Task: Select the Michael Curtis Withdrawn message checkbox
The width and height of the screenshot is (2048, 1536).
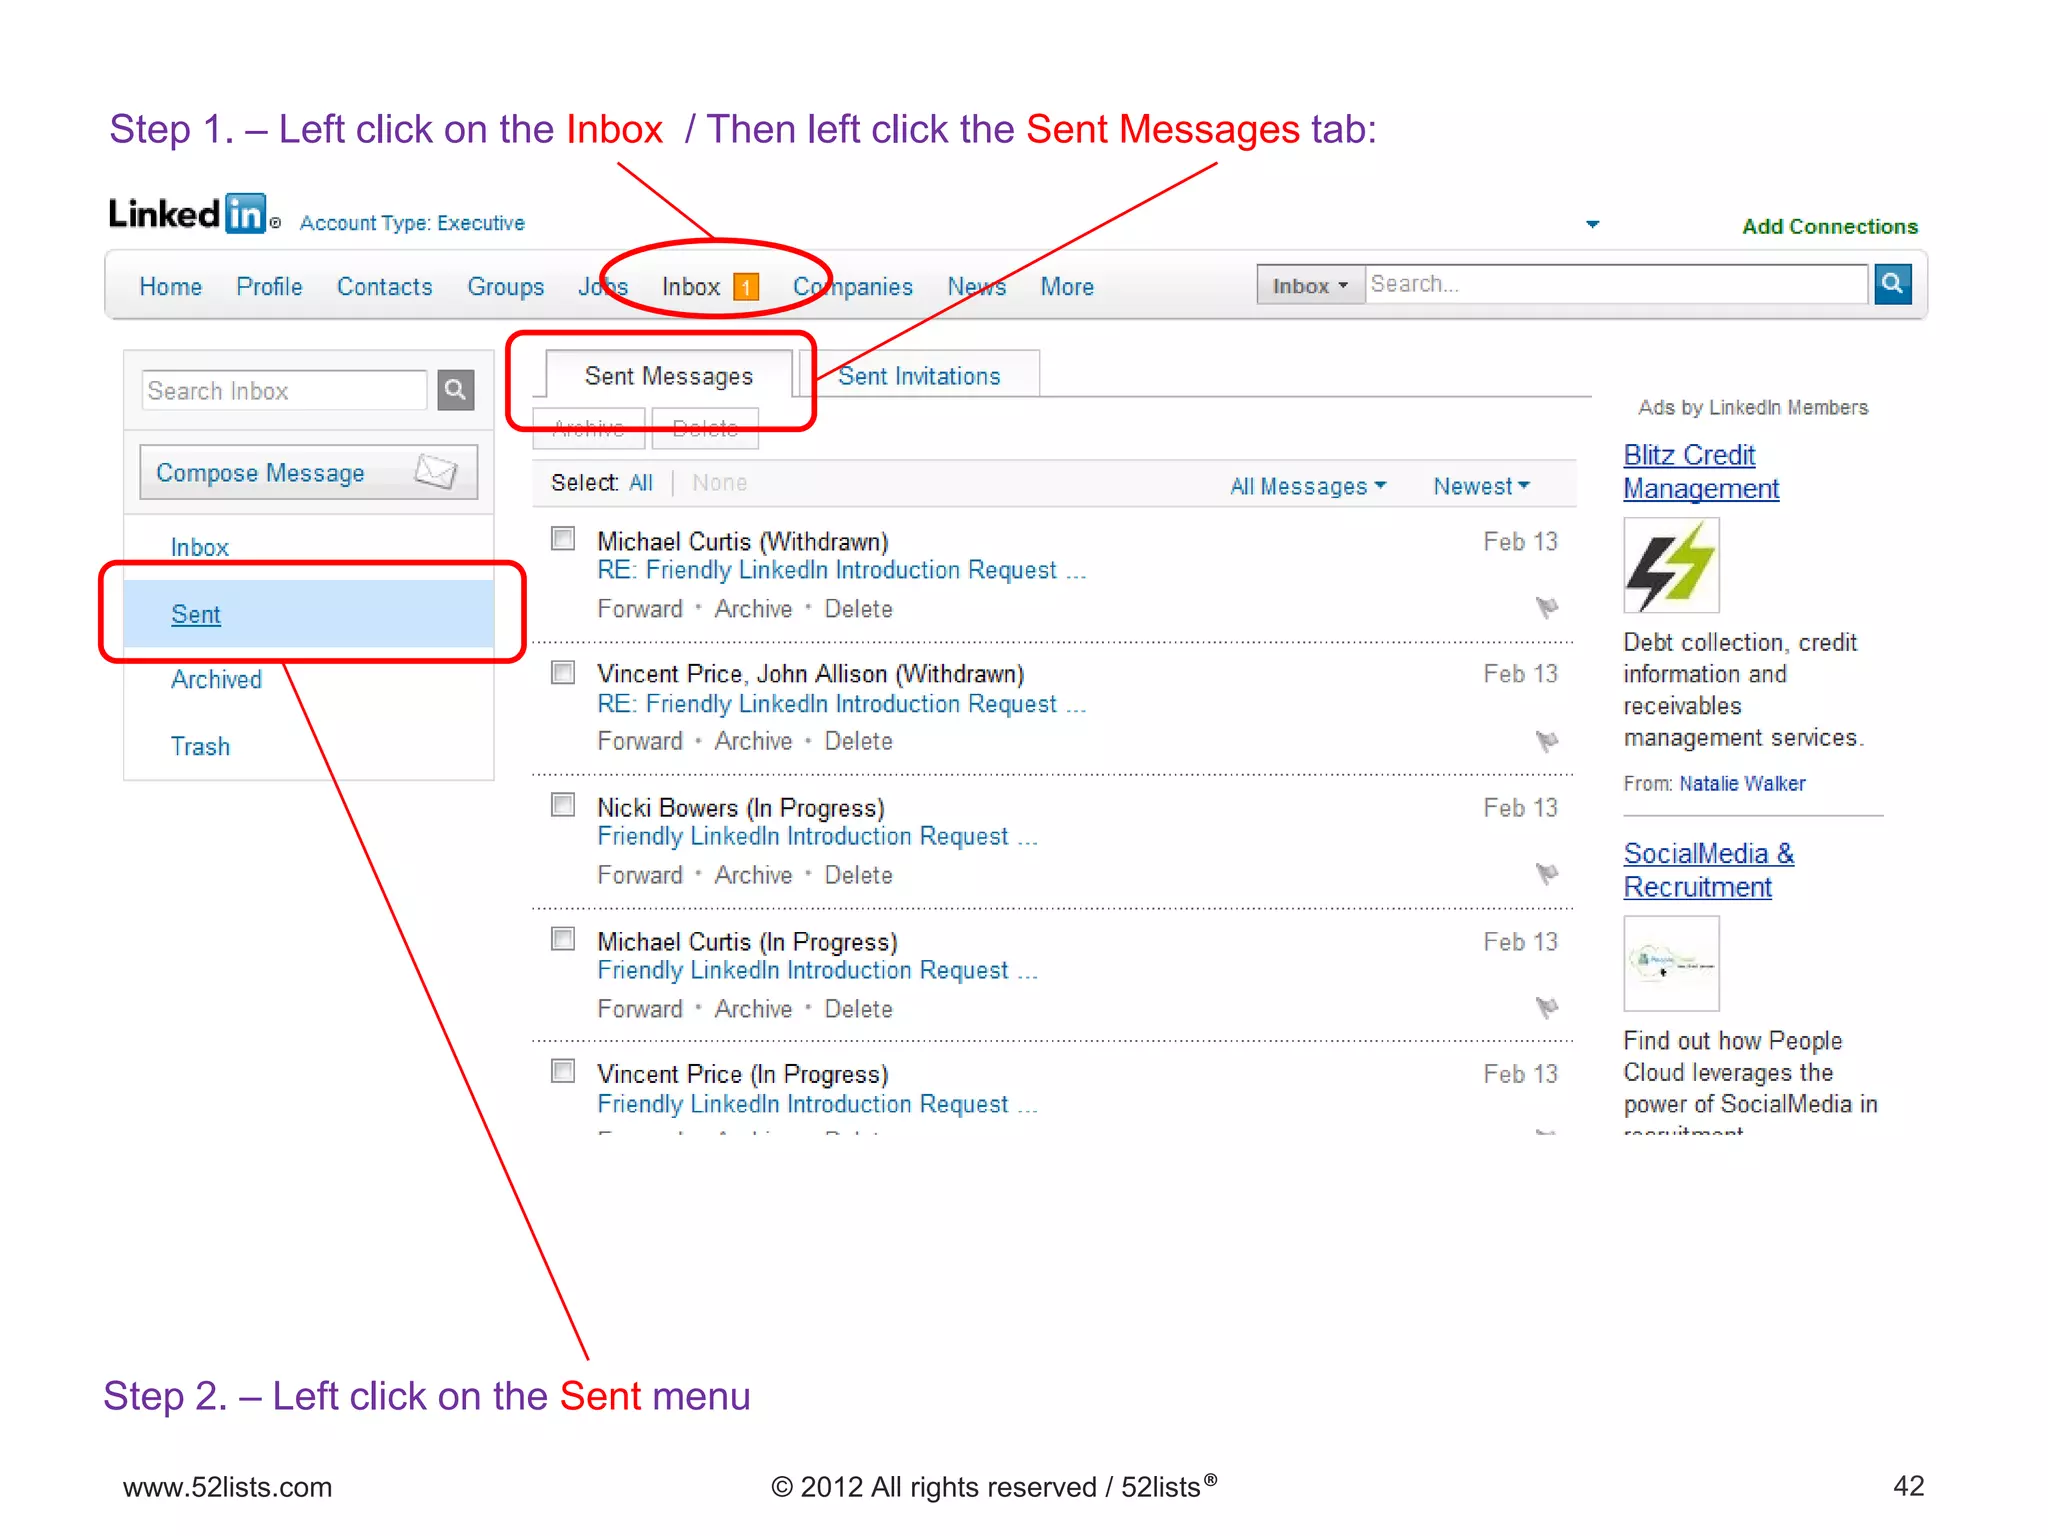Action: click(x=563, y=540)
